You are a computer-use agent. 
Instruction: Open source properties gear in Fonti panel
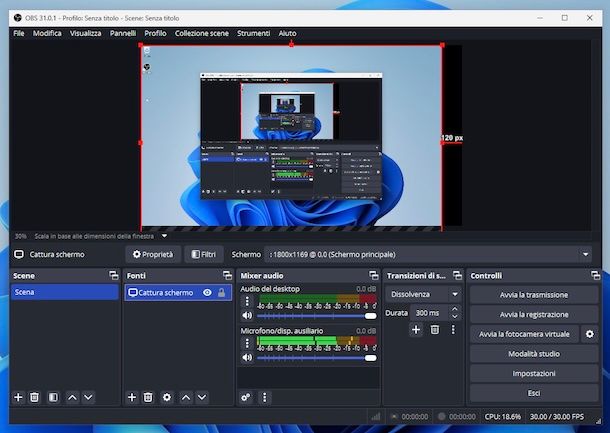pyautogui.click(x=167, y=397)
